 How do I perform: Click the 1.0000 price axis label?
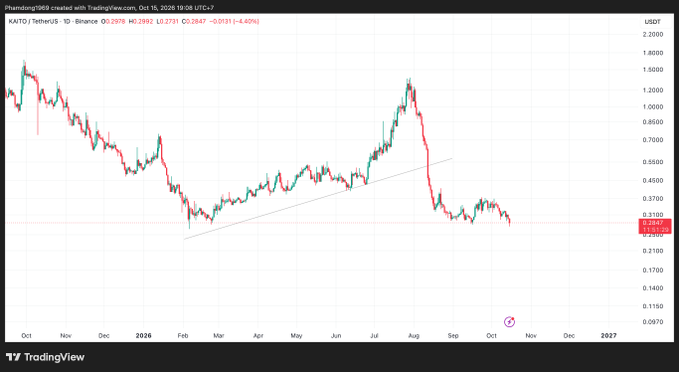point(653,107)
